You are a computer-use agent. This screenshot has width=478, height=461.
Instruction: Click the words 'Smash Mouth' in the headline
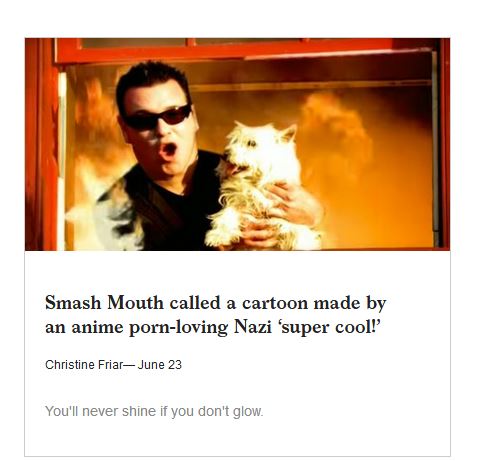point(104,303)
